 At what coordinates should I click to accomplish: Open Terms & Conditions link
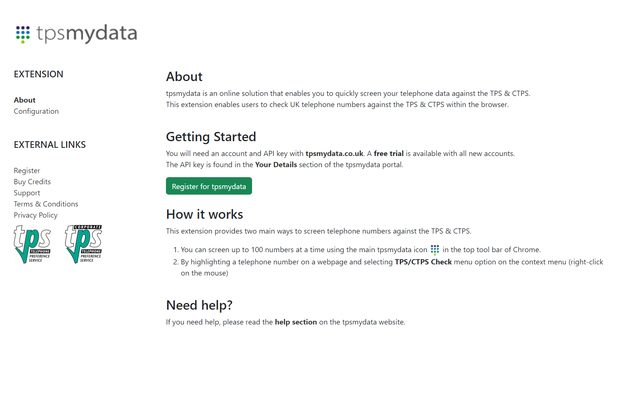(46, 204)
